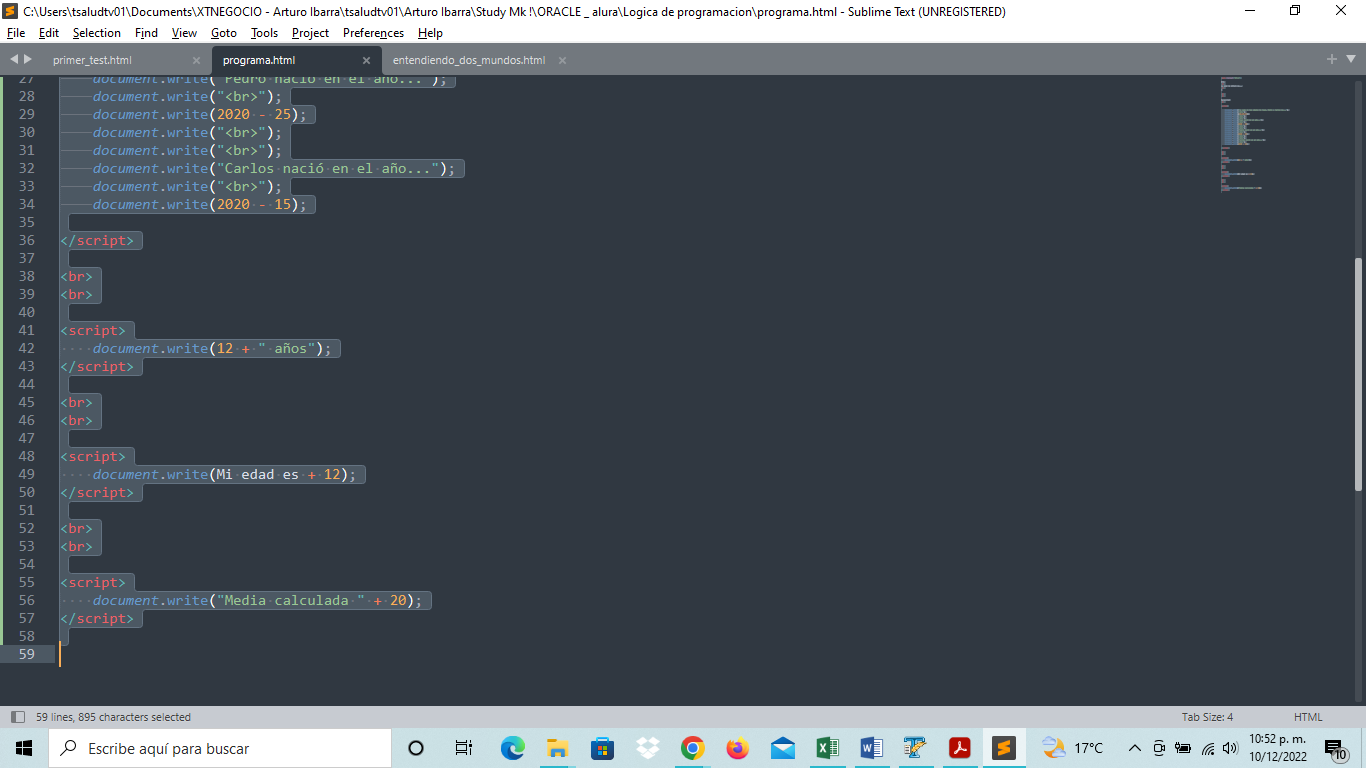Open the Tools menu
This screenshot has height=768, width=1366.
tap(264, 33)
